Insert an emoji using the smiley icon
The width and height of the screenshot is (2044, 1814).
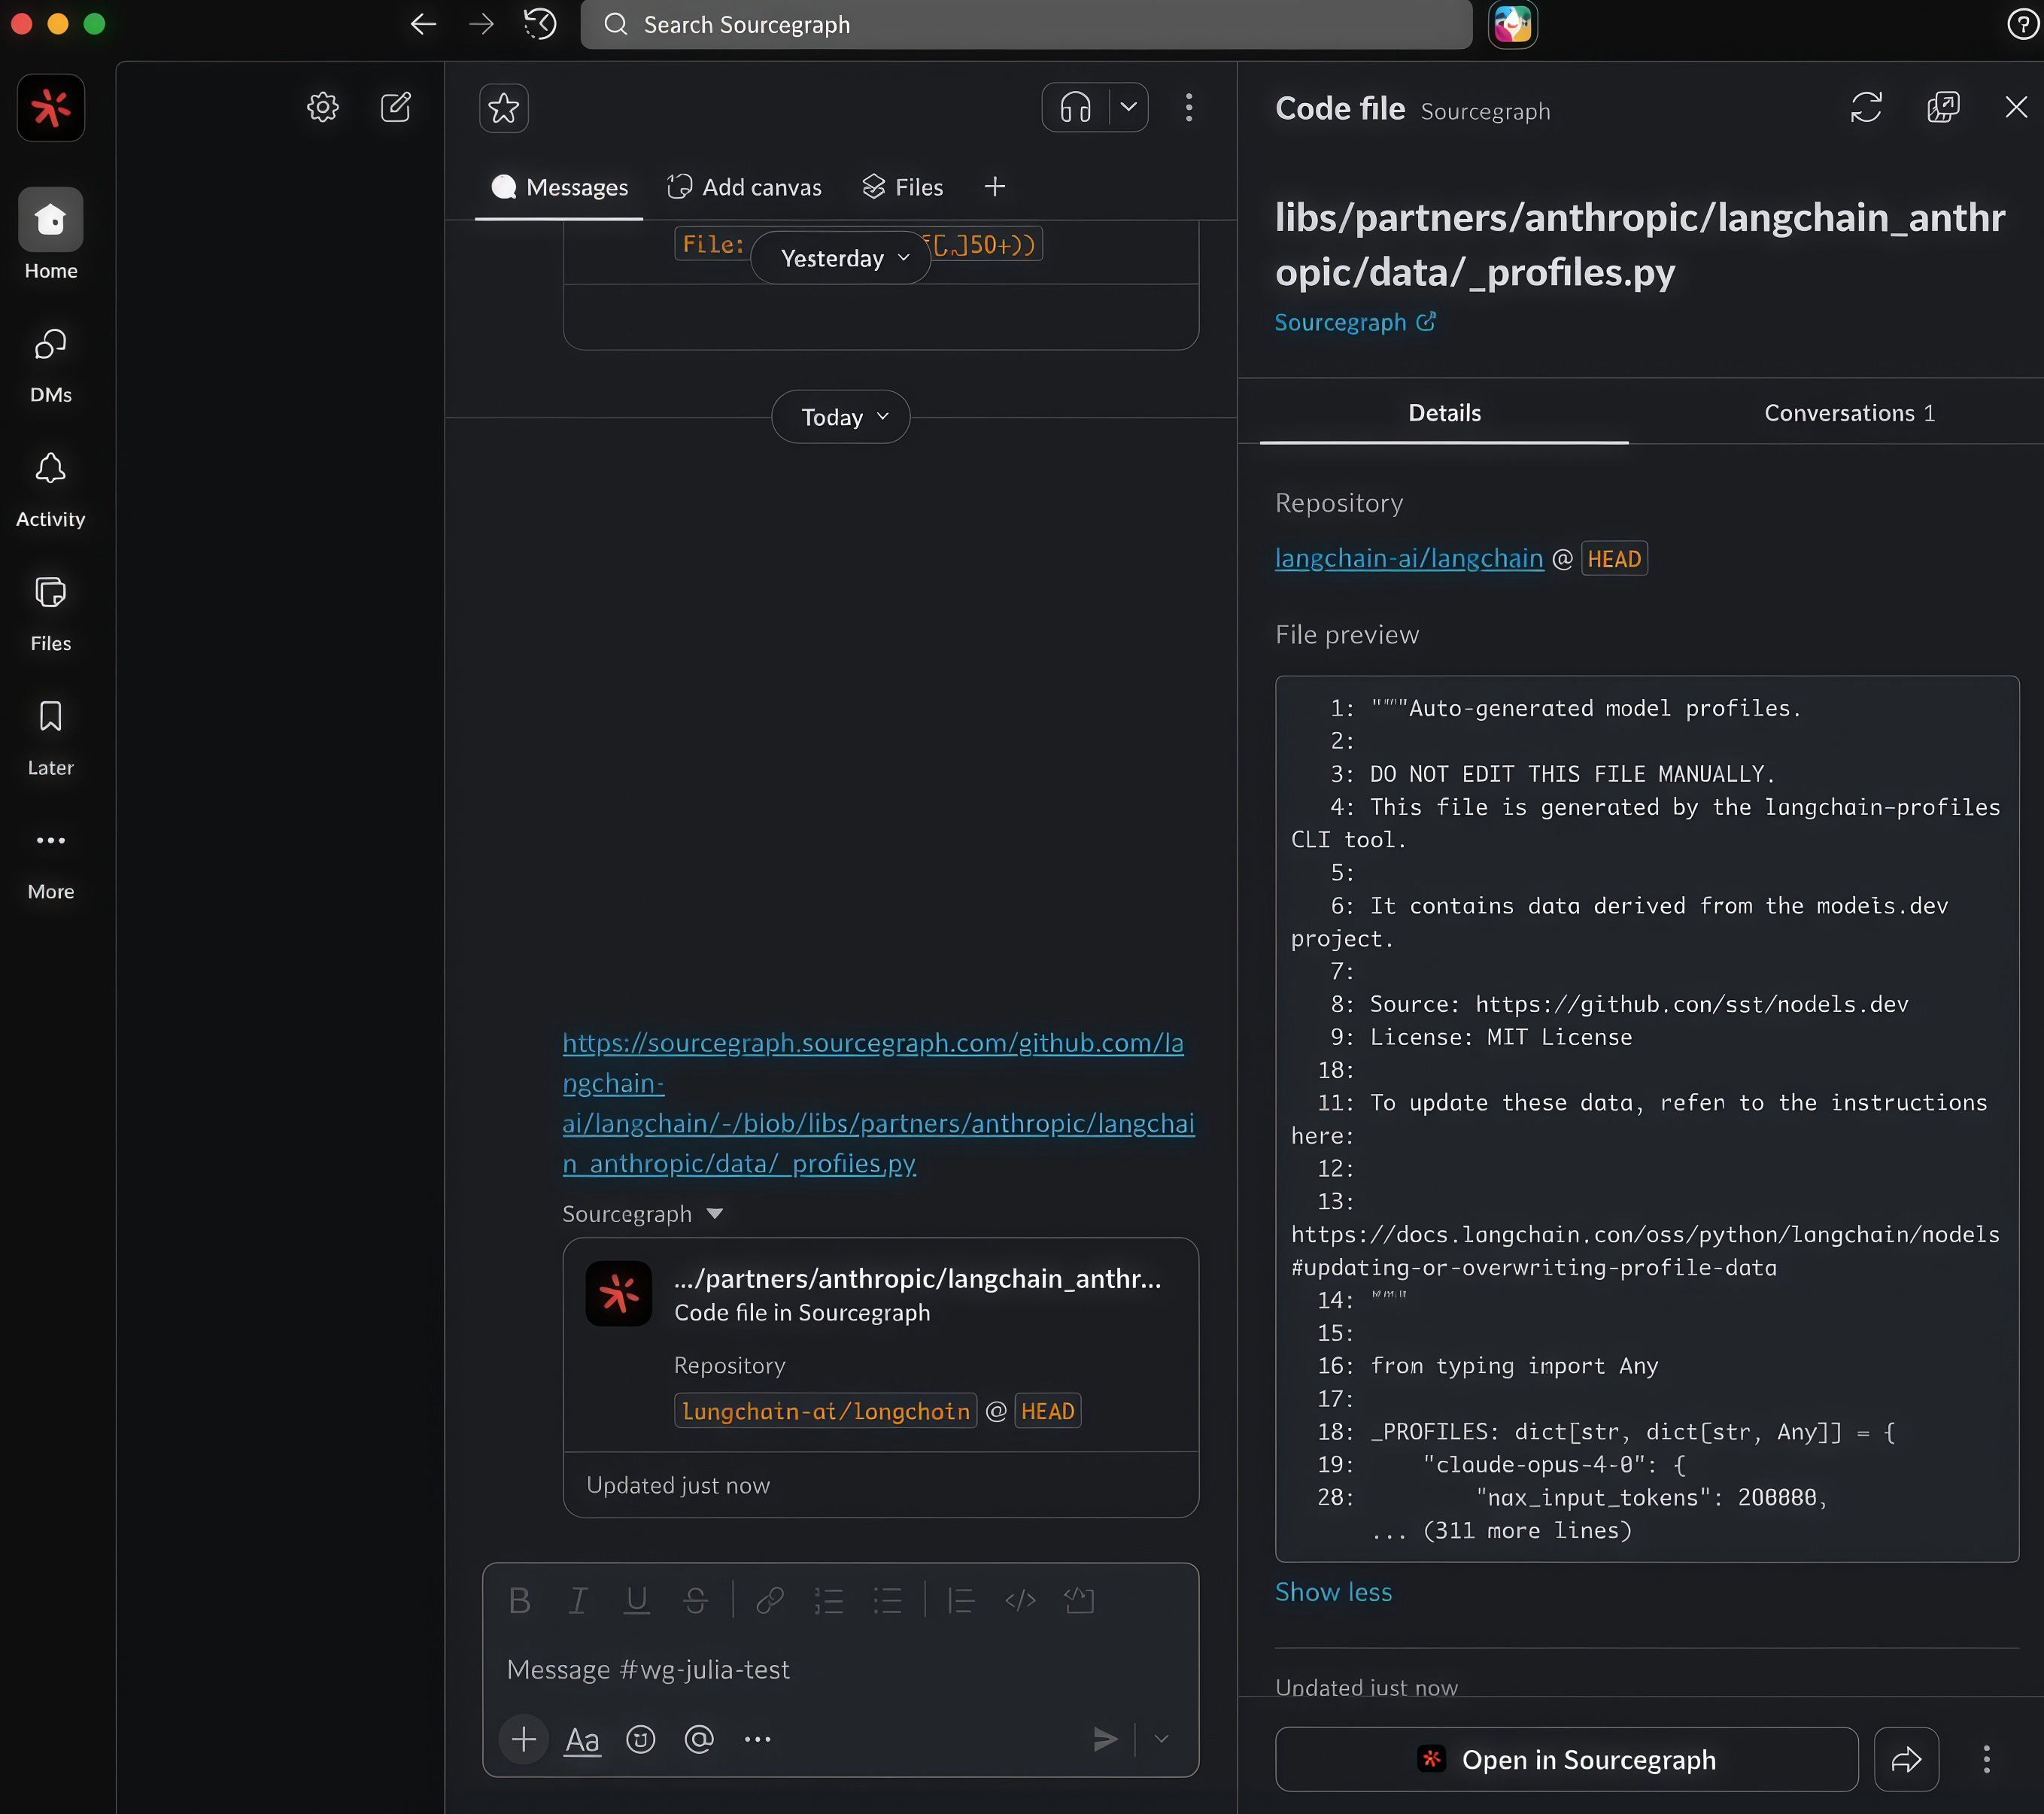click(640, 1740)
